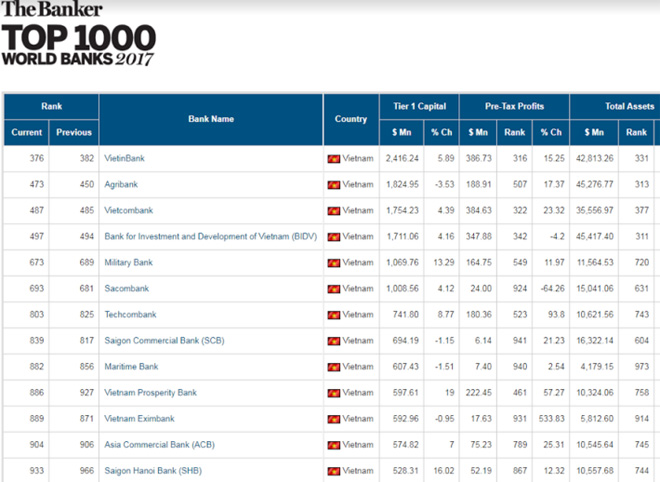Image resolution: width=660 pixels, height=482 pixels.
Task: Sort by the Country column header
Action: coord(351,120)
